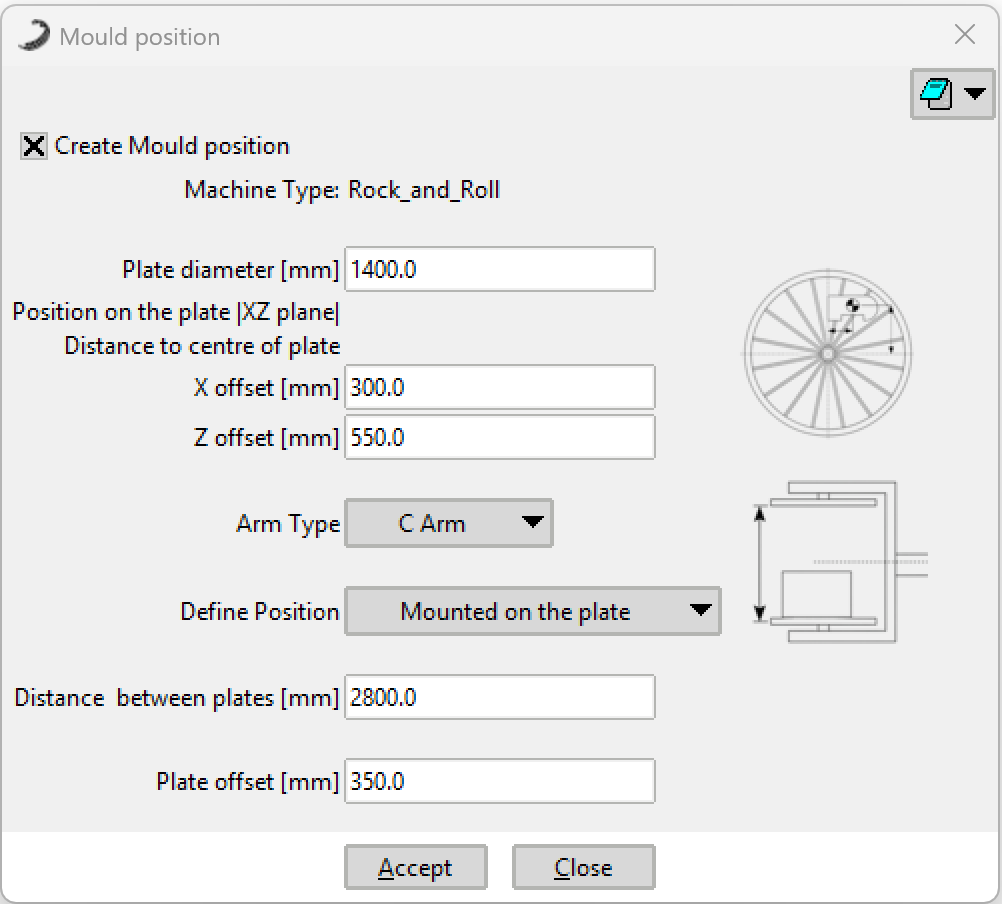Open the Arm Type dropdown
The width and height of the screenshot is (1002, 904).
[449, 523]
